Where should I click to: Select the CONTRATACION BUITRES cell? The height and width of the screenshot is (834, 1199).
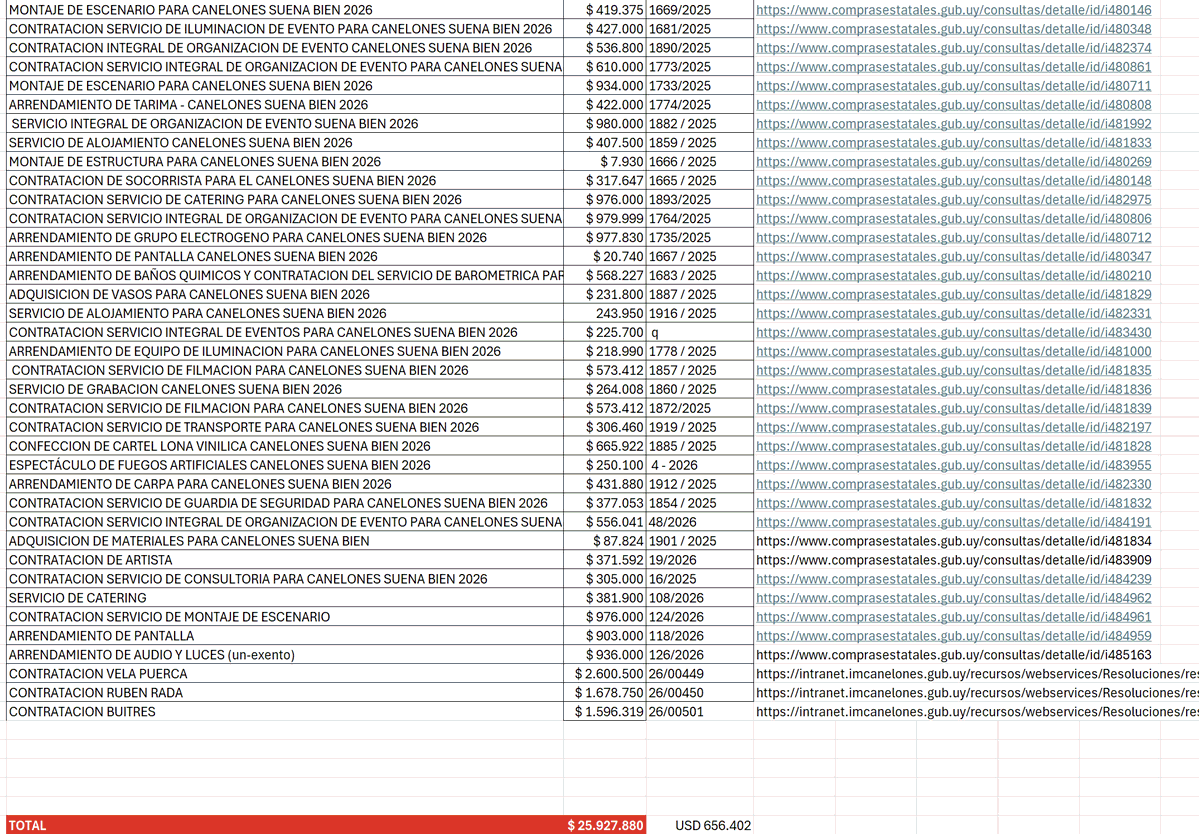click(284, 712)
